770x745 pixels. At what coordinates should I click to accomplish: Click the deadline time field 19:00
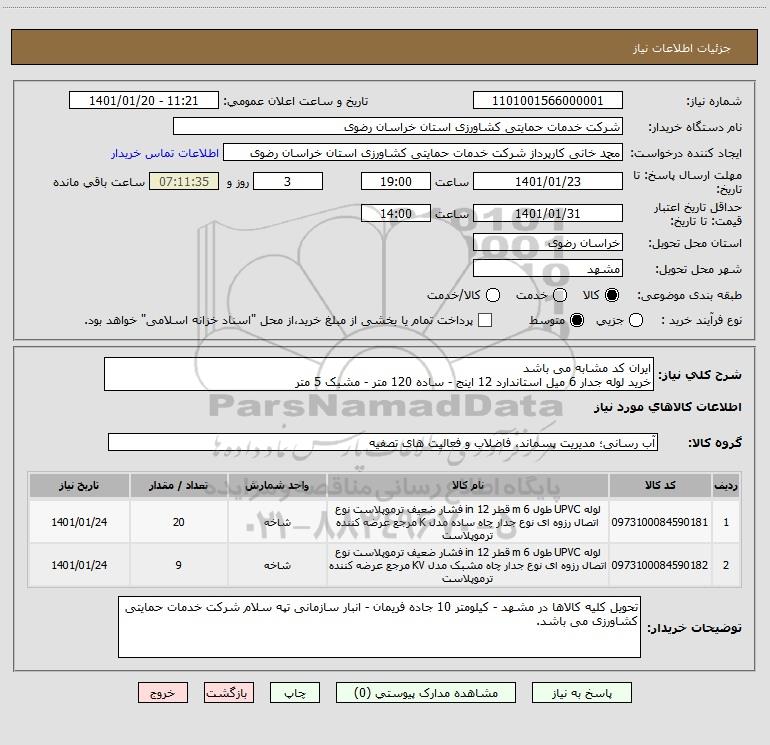click(396, 181)
